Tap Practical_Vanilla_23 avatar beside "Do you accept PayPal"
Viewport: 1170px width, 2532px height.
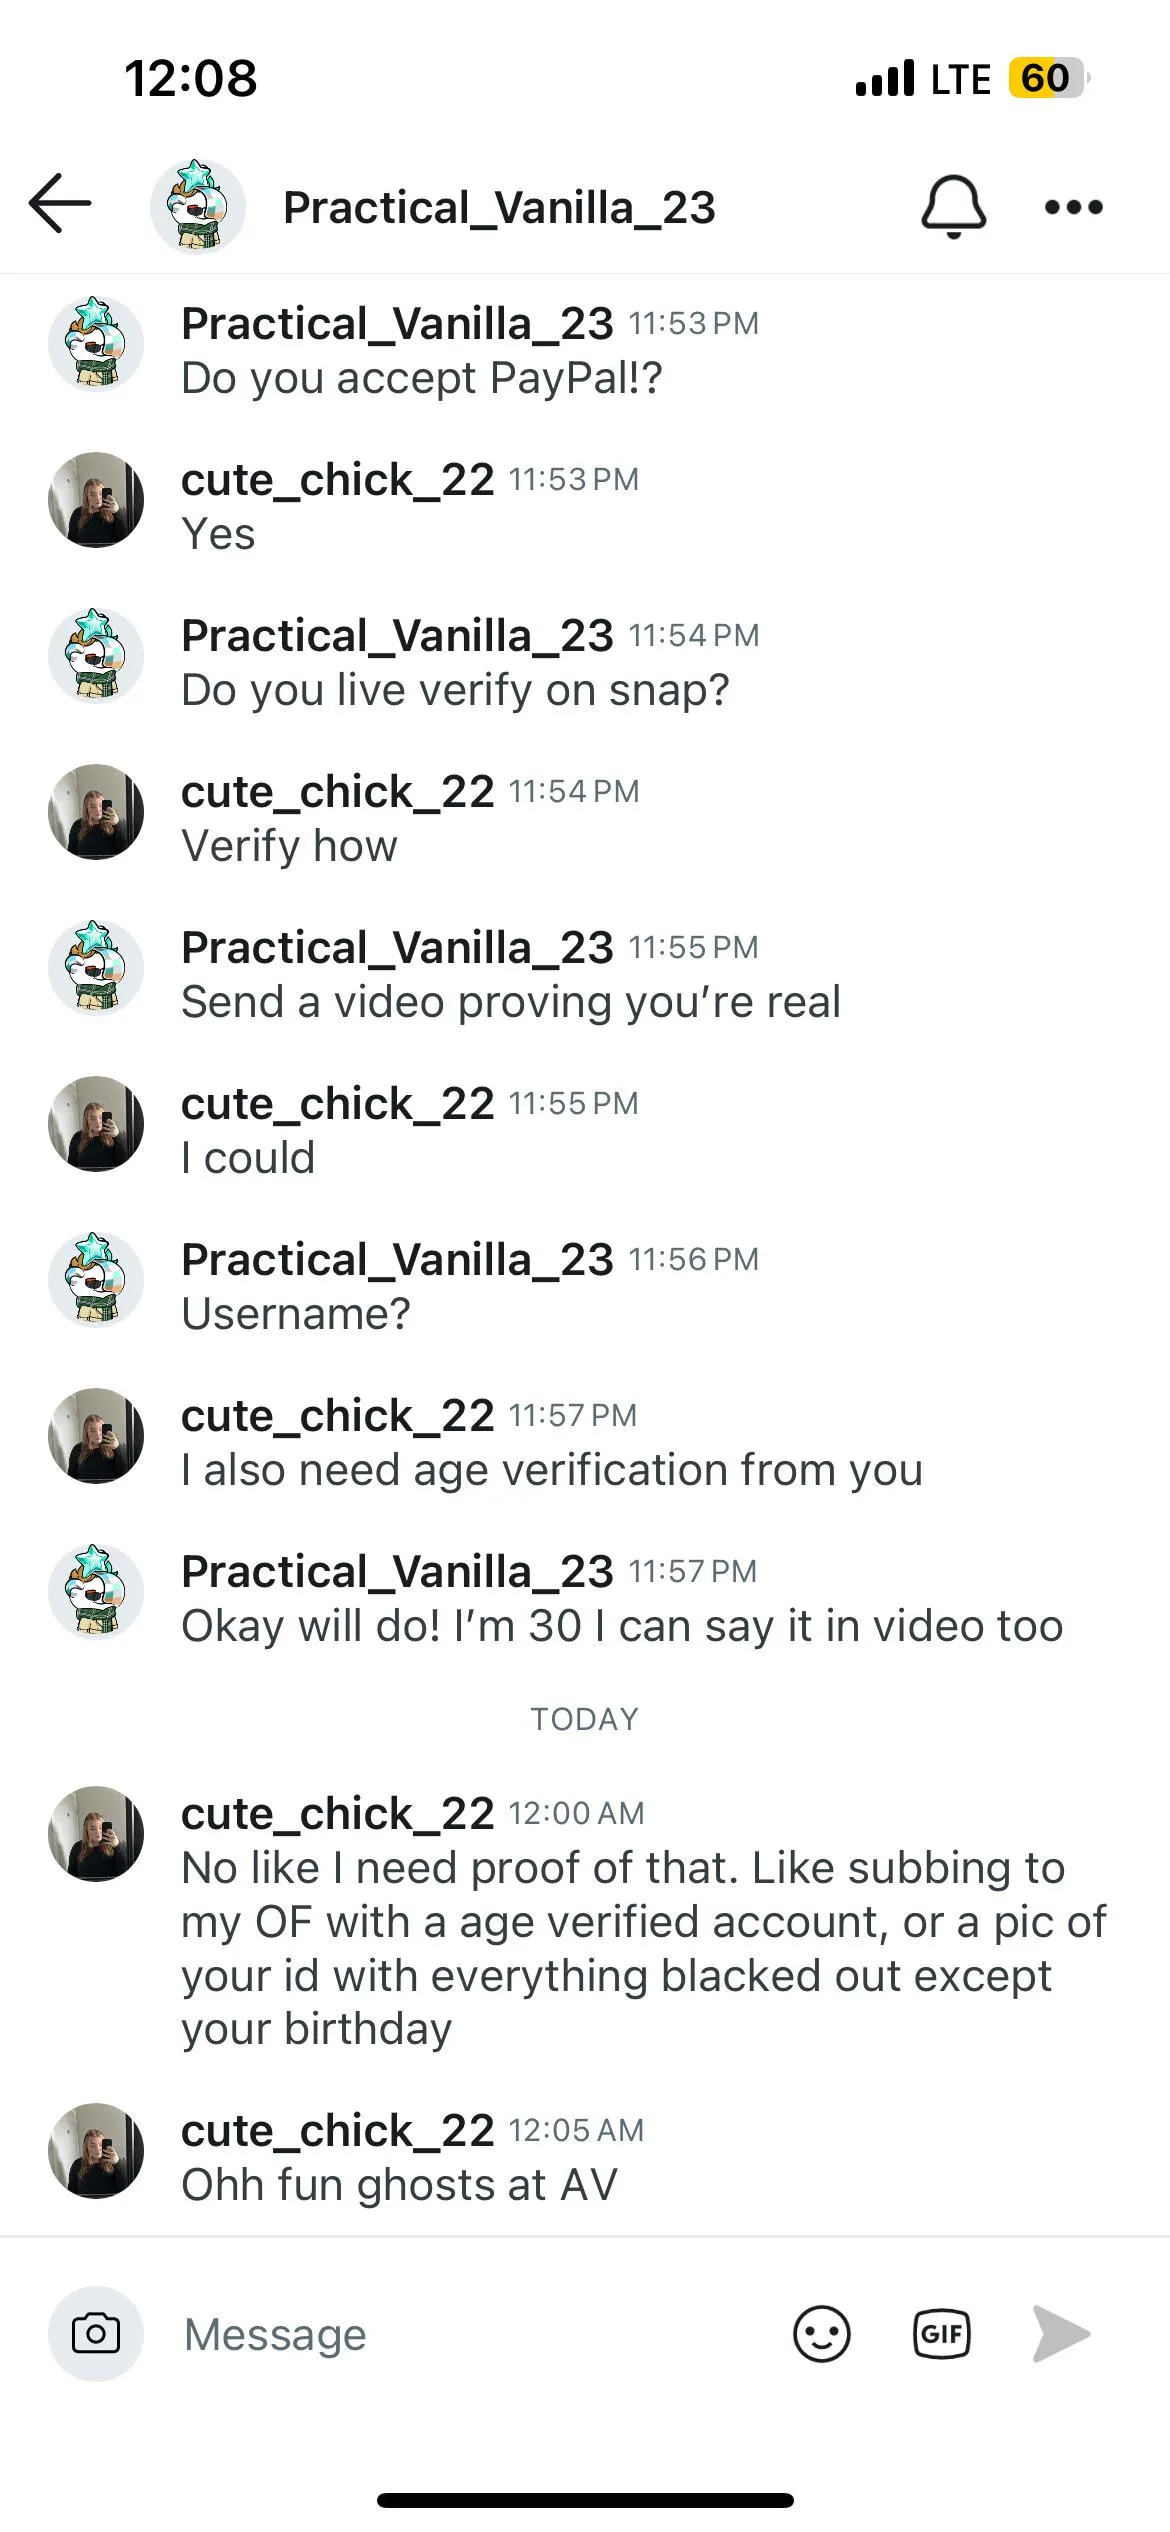point(96,344)
